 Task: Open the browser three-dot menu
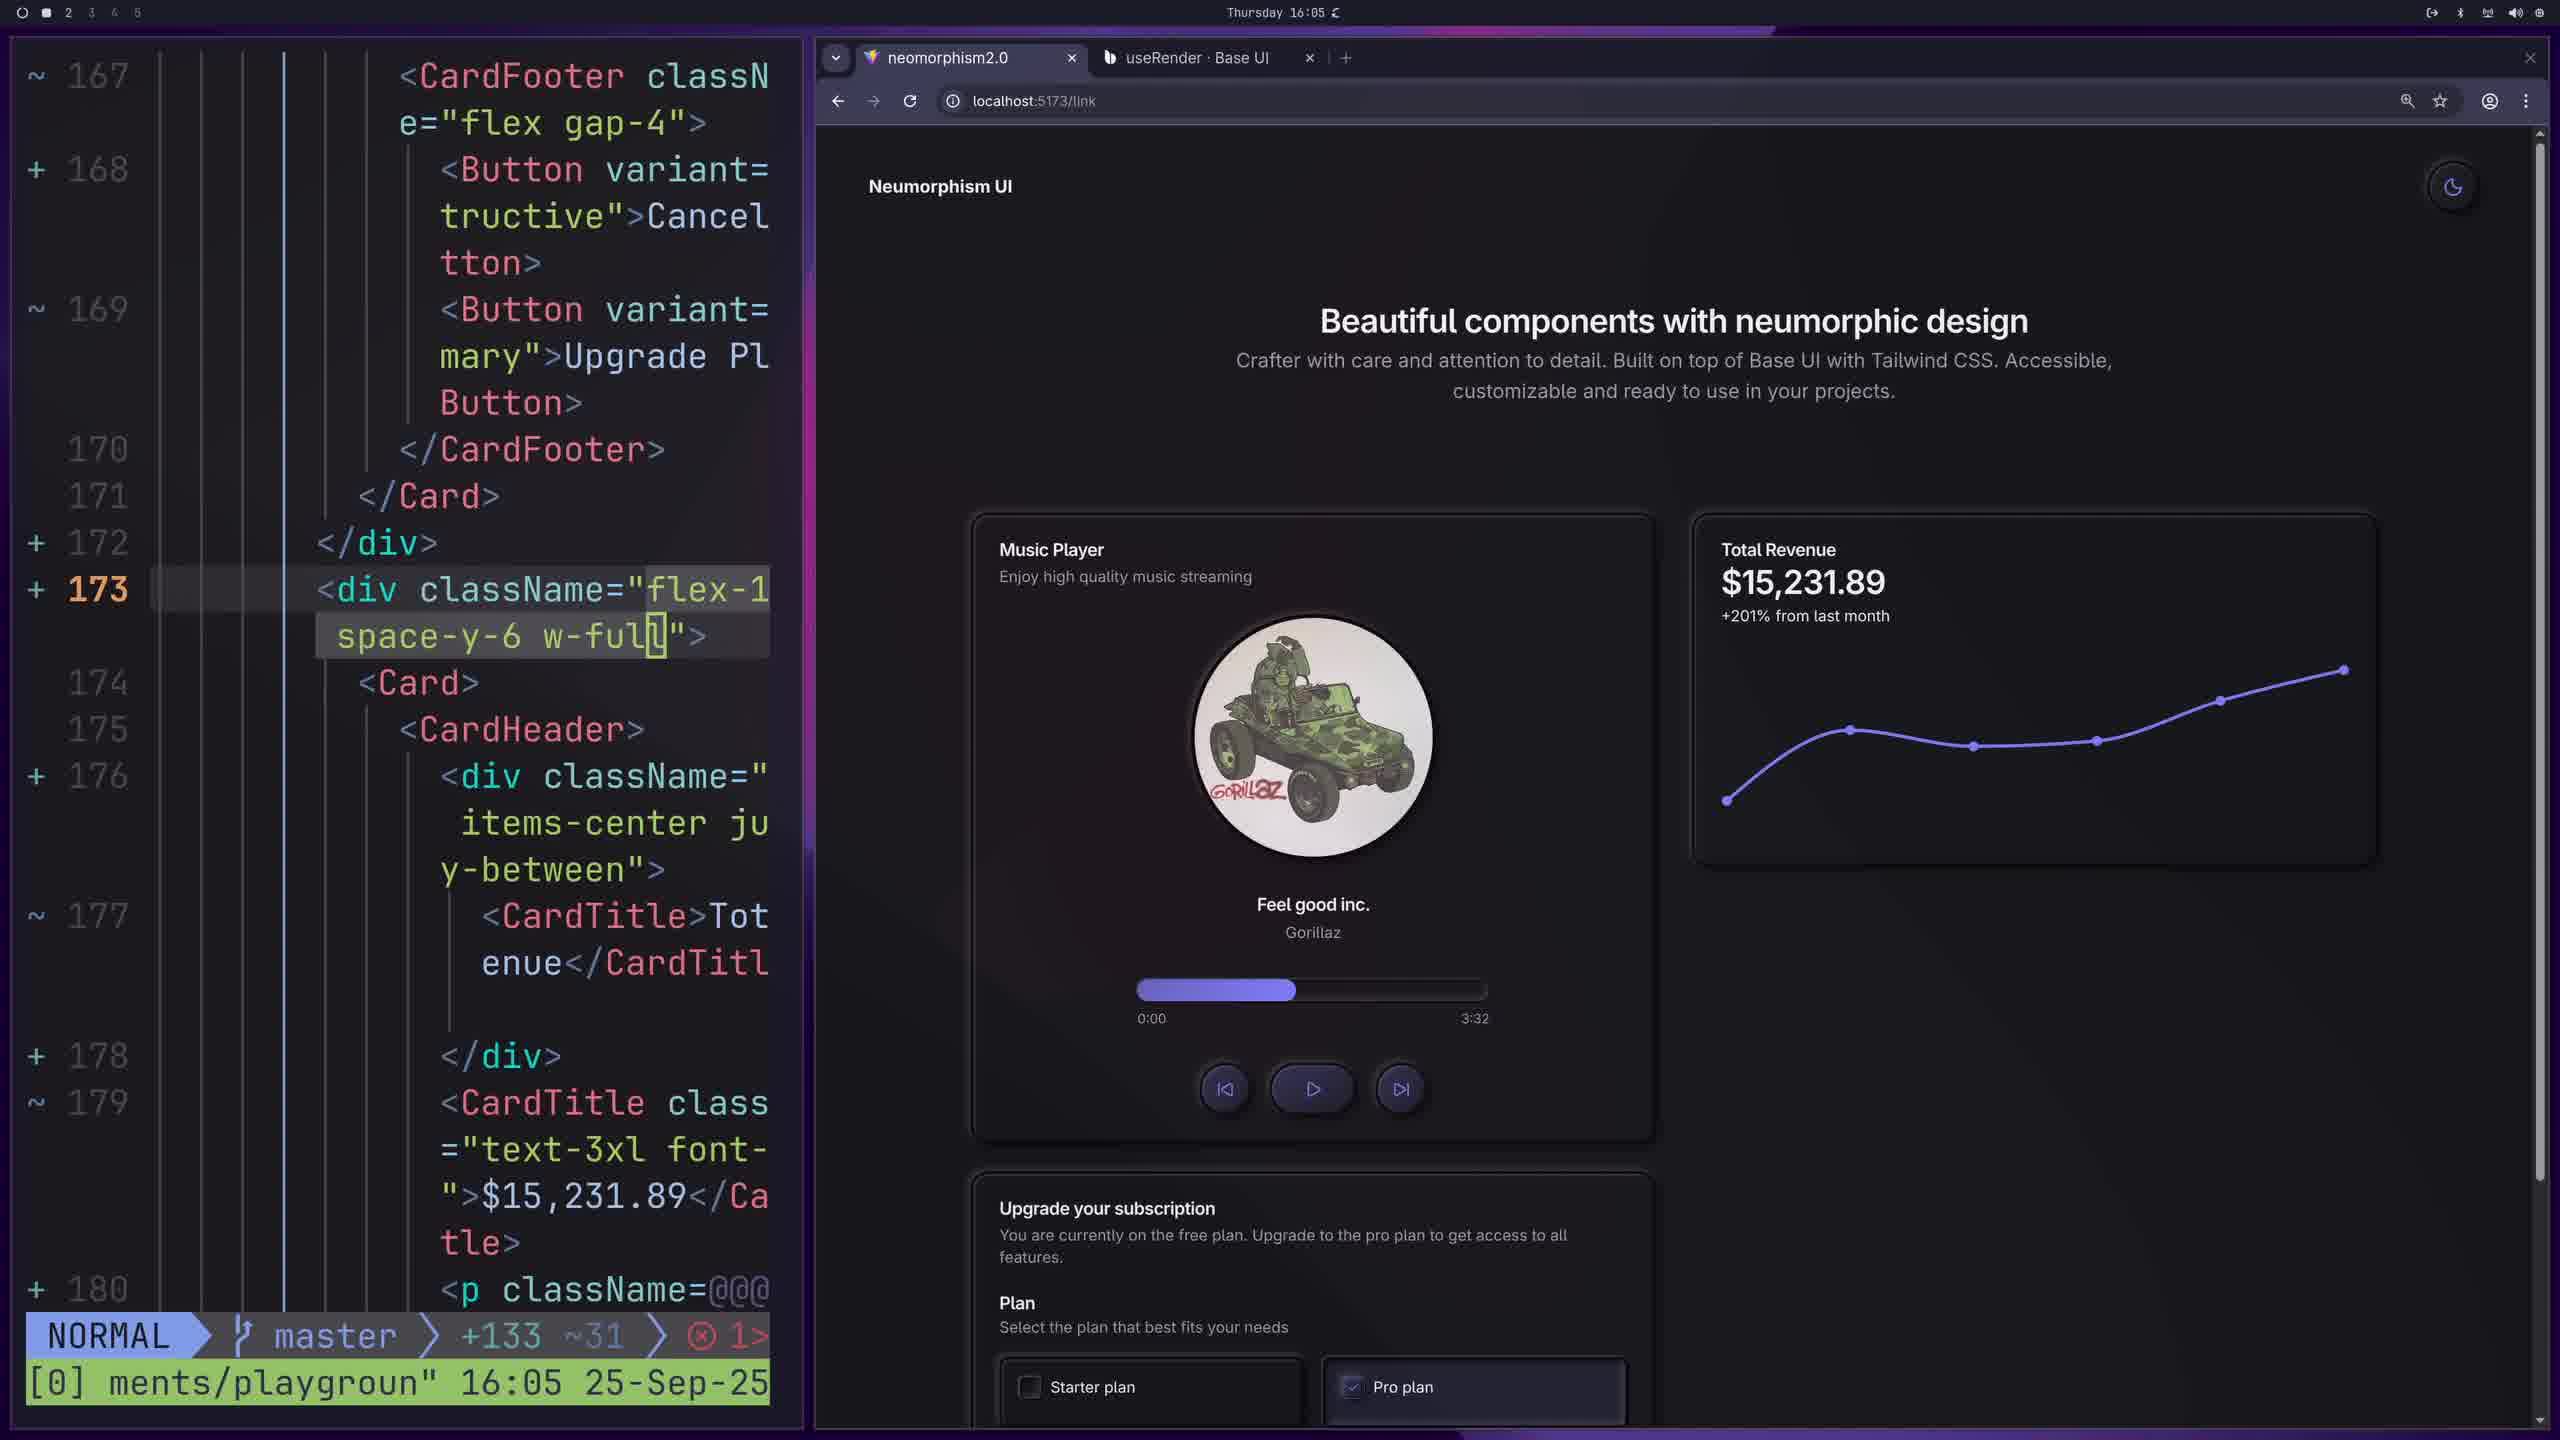pos(2526,101)
